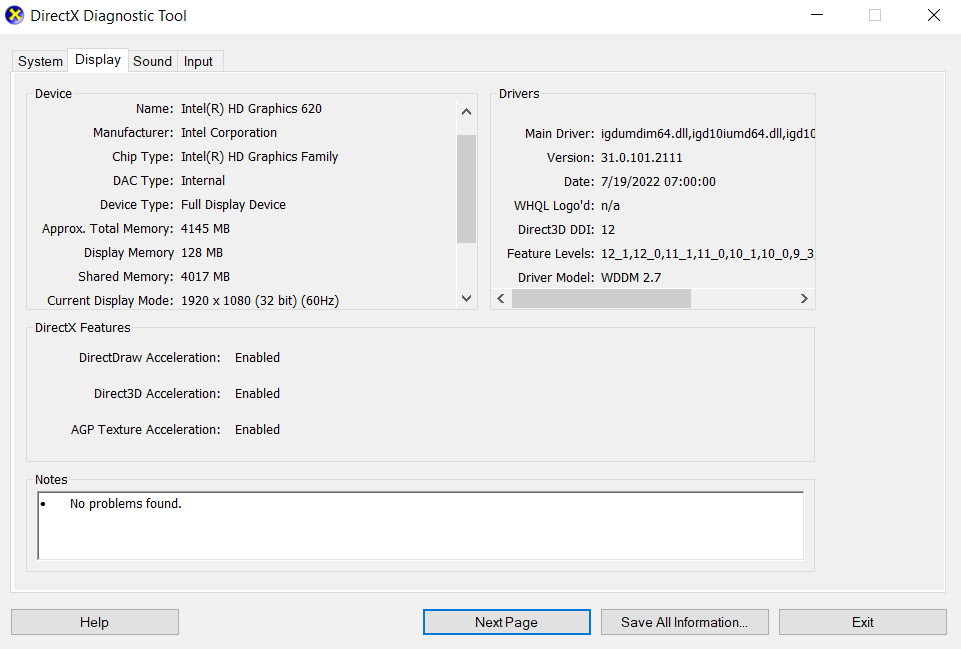Click the Device panel vertical scrollbar thumb
Viewport: 961px width, 649px height.
(466, 189)
